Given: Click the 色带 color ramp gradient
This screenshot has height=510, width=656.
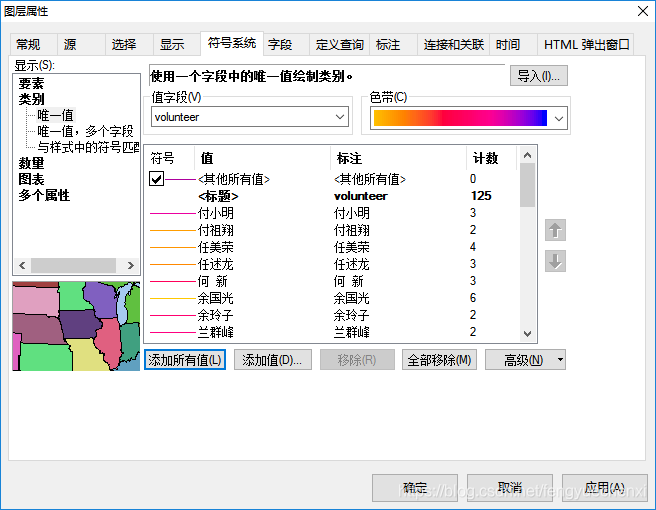Looking at the screenshot, I should click(x=460, y=118).
